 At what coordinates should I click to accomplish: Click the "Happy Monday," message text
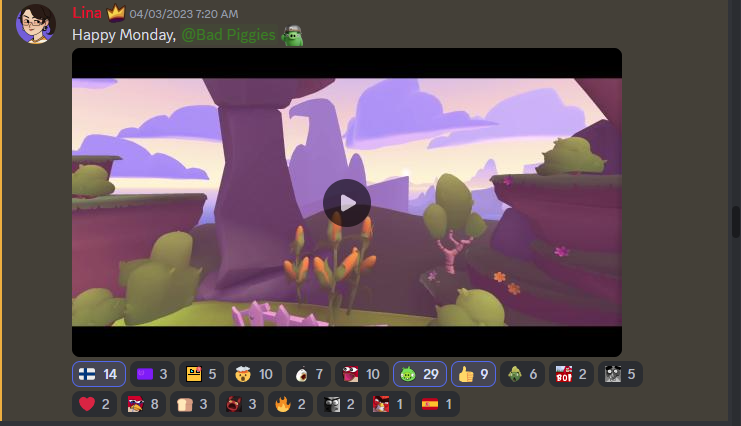pos(124,35)
